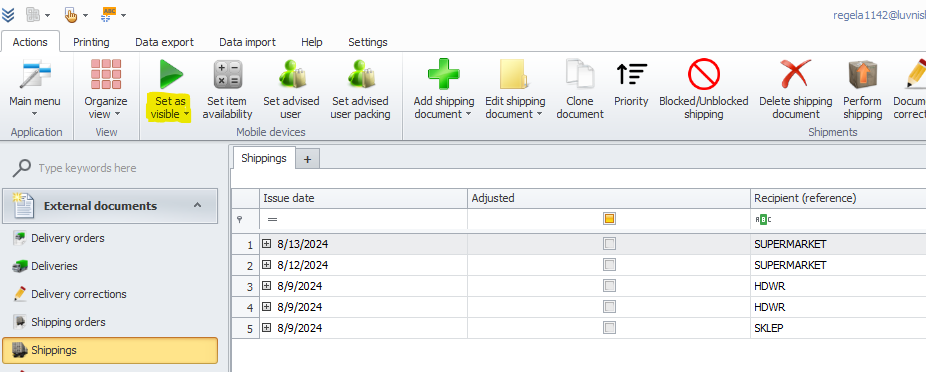Collapse the External documents section

pyautogui.click(x=198, y=205)
